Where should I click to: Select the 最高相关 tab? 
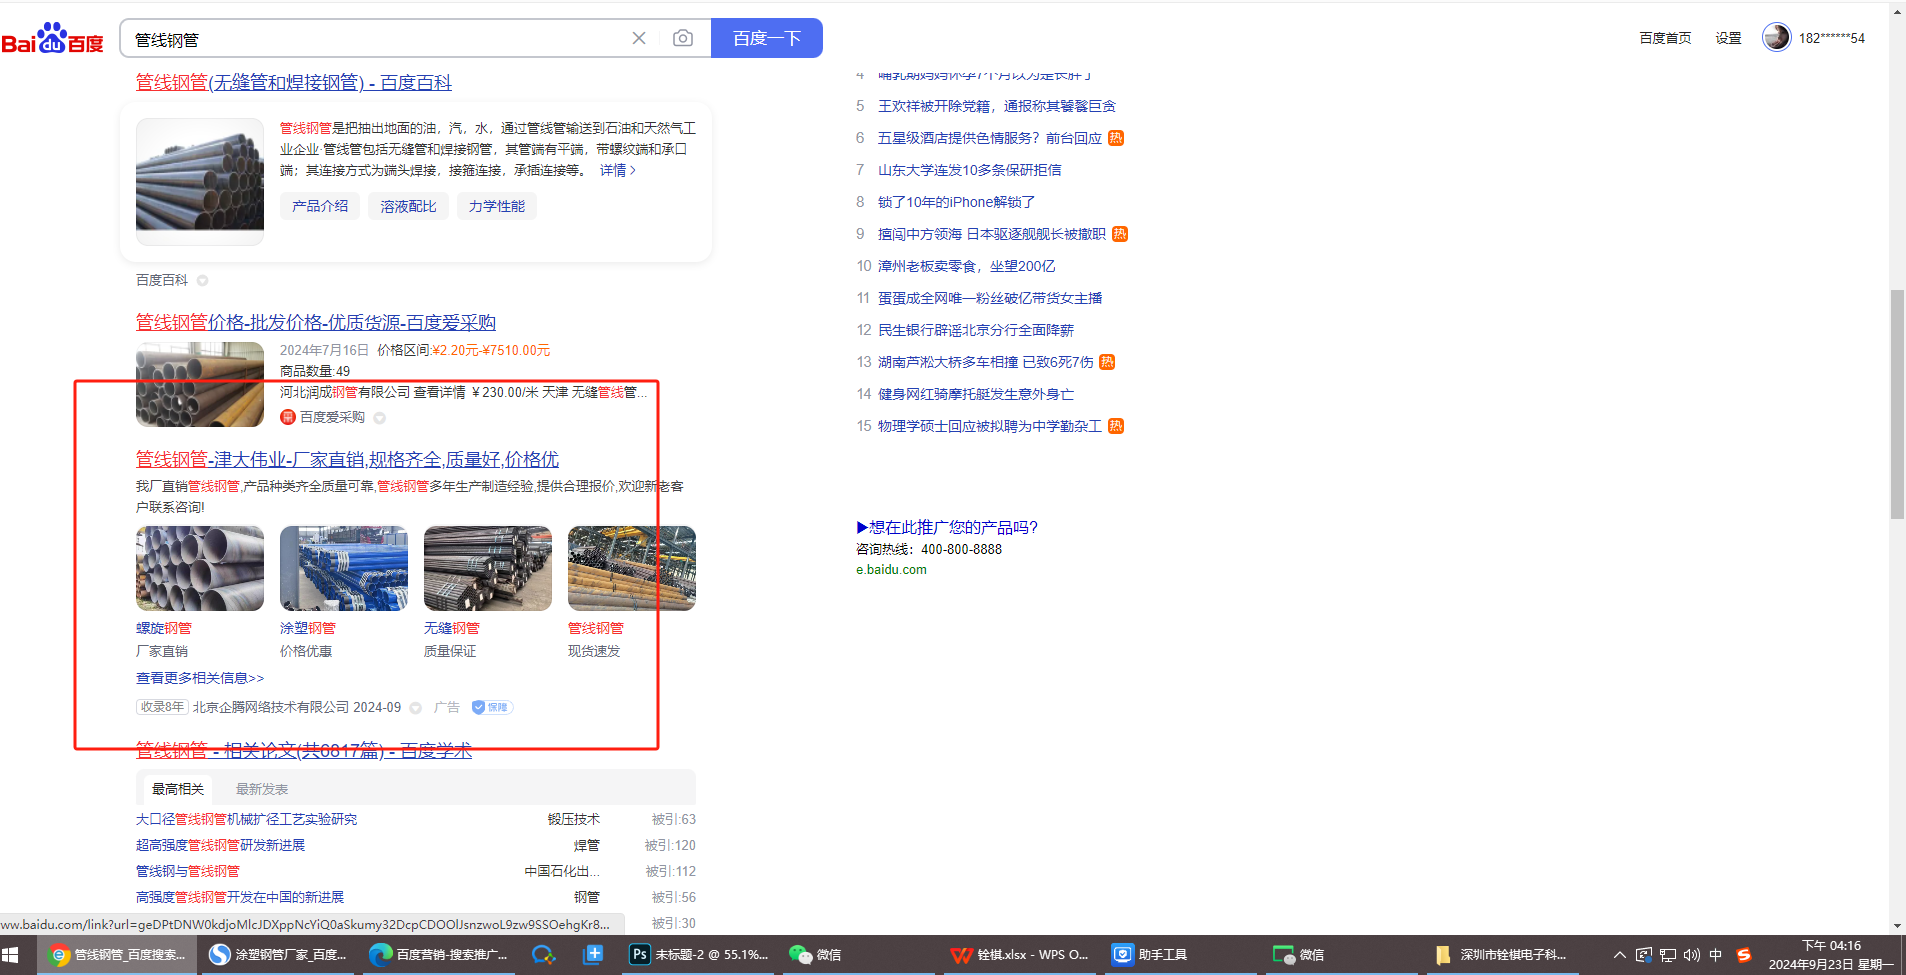(178, 789)
